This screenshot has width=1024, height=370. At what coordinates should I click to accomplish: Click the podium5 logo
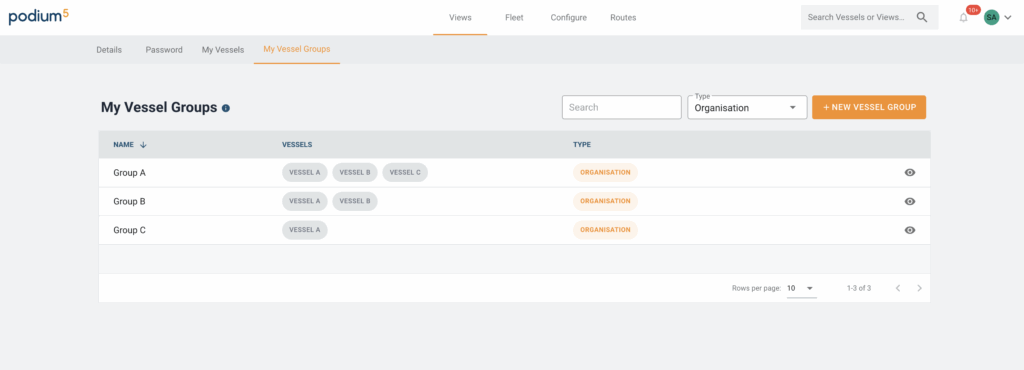(39, 16)
